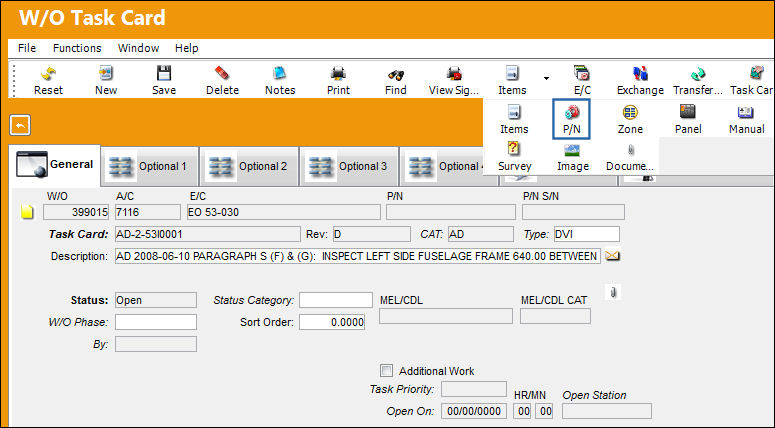
Task: Click View Sig... toolbar button
Action: click(454, 80)
